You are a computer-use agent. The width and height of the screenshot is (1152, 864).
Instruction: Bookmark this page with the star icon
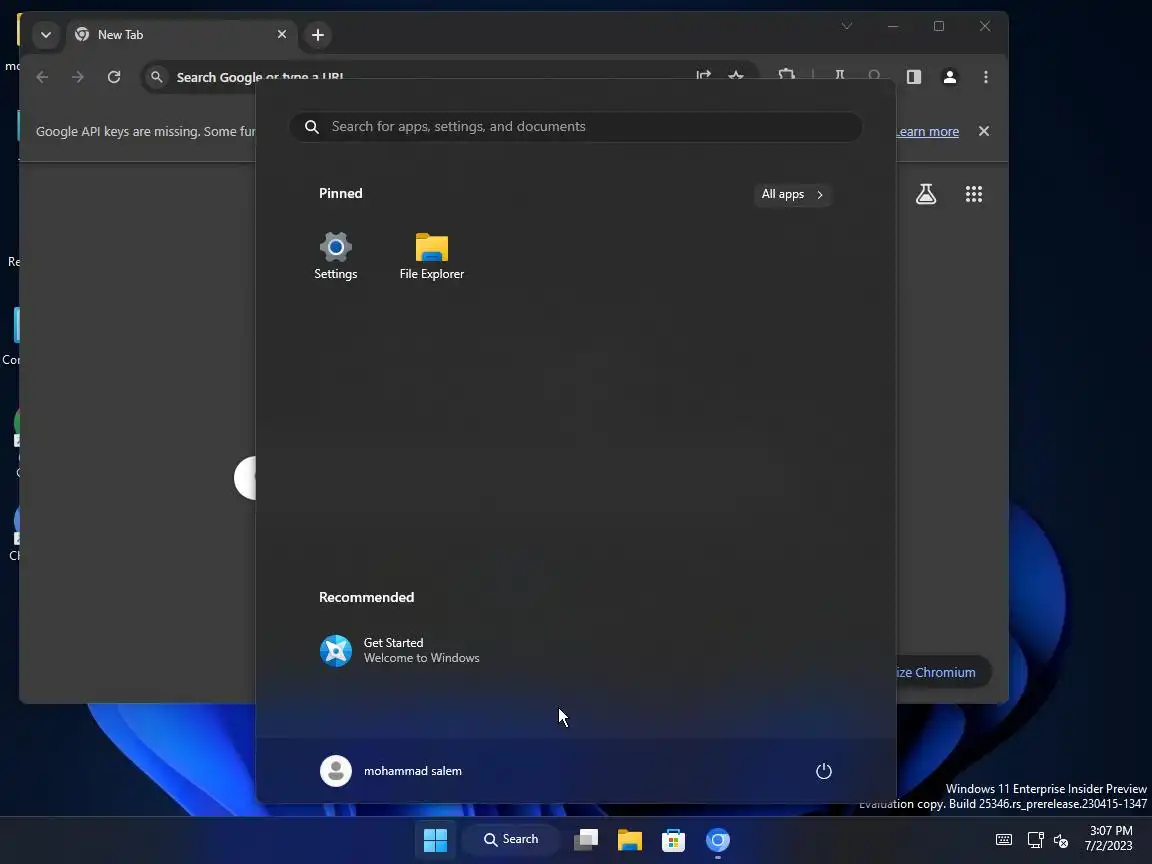click(735, 73)
